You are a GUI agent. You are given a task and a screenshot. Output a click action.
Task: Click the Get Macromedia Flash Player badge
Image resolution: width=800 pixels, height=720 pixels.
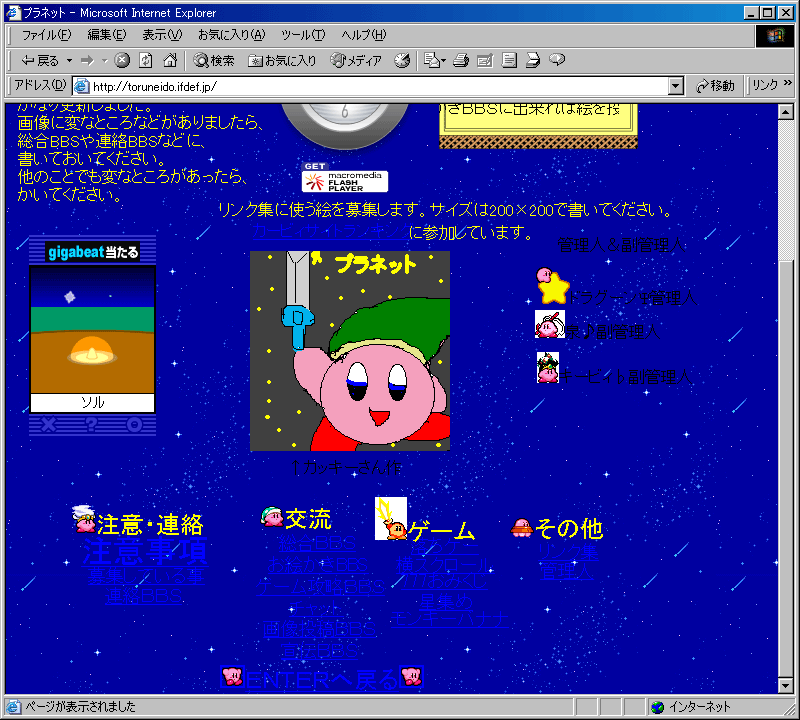click(x=345, y=177)
